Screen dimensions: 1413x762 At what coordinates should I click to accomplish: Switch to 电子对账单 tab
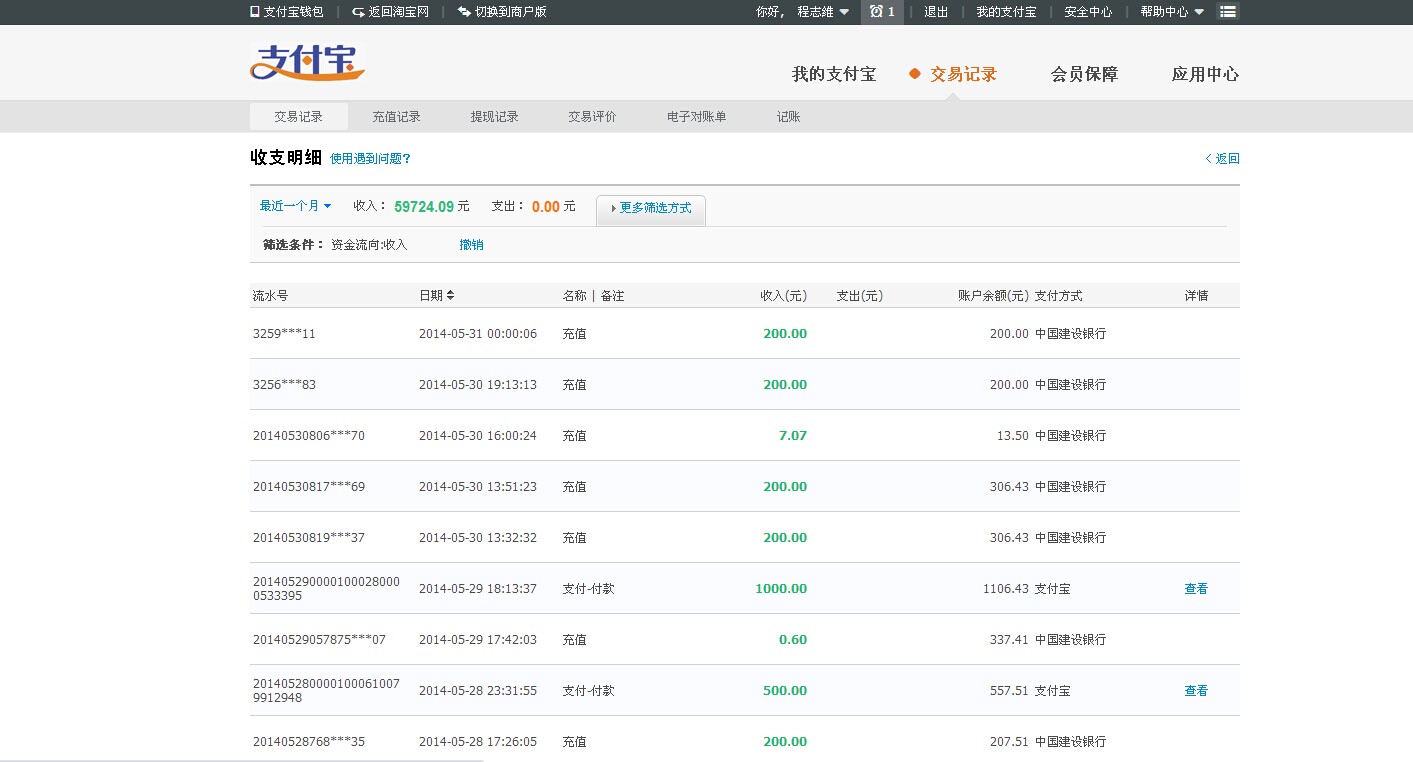coord(696,117)
